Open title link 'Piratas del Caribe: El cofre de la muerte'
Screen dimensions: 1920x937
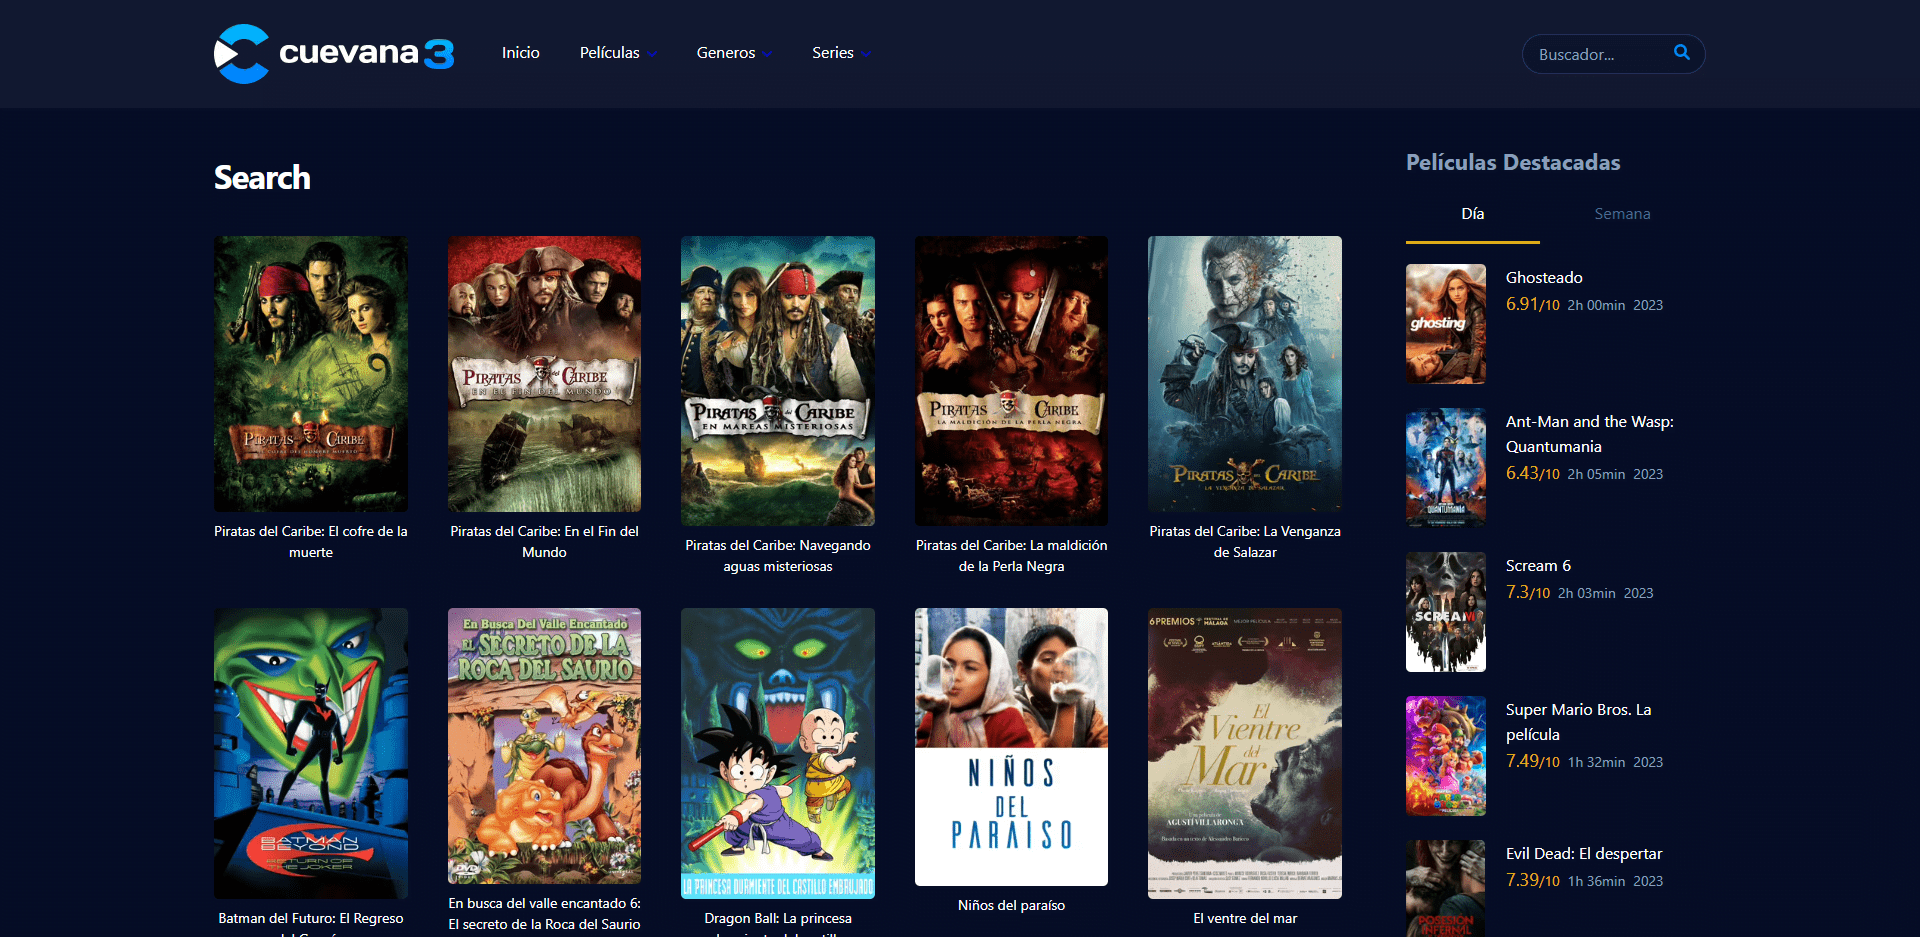pyautogui.click(x=311, y=542)
